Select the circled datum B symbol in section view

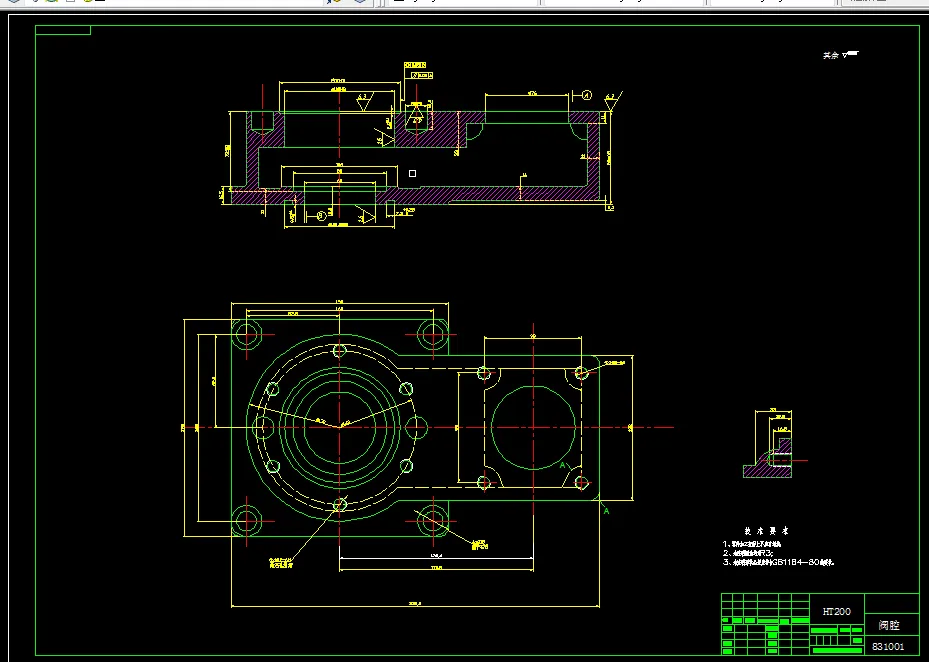point(322,216)
